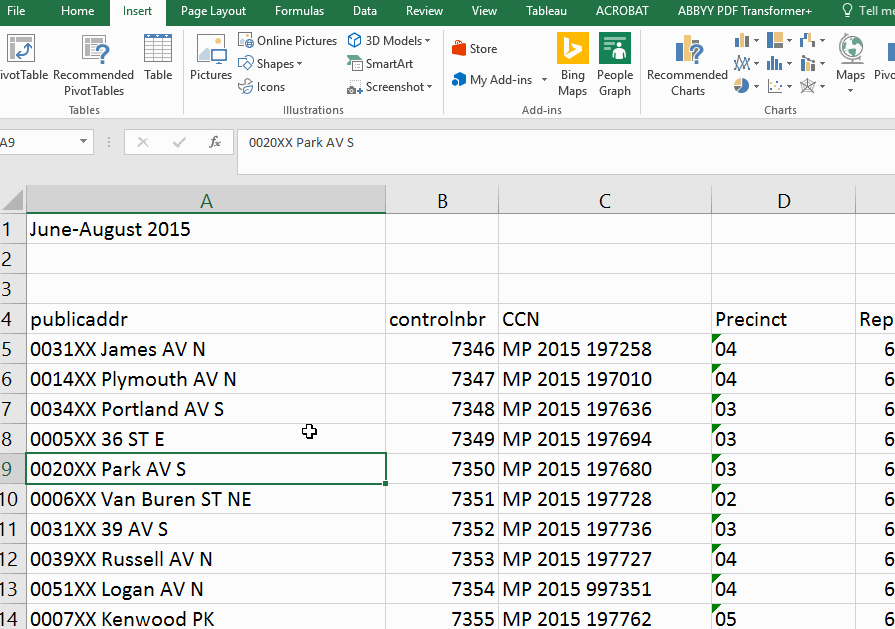Open Recommended PivotTables
Screen dimensions: 895x629
[94, 64]
